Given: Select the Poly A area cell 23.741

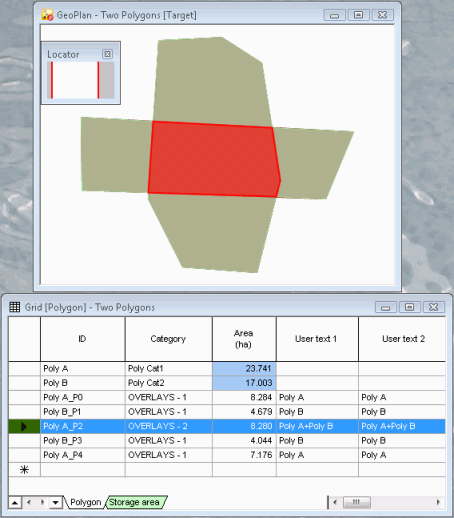Looking at the screenshot, I should point(244,369).
